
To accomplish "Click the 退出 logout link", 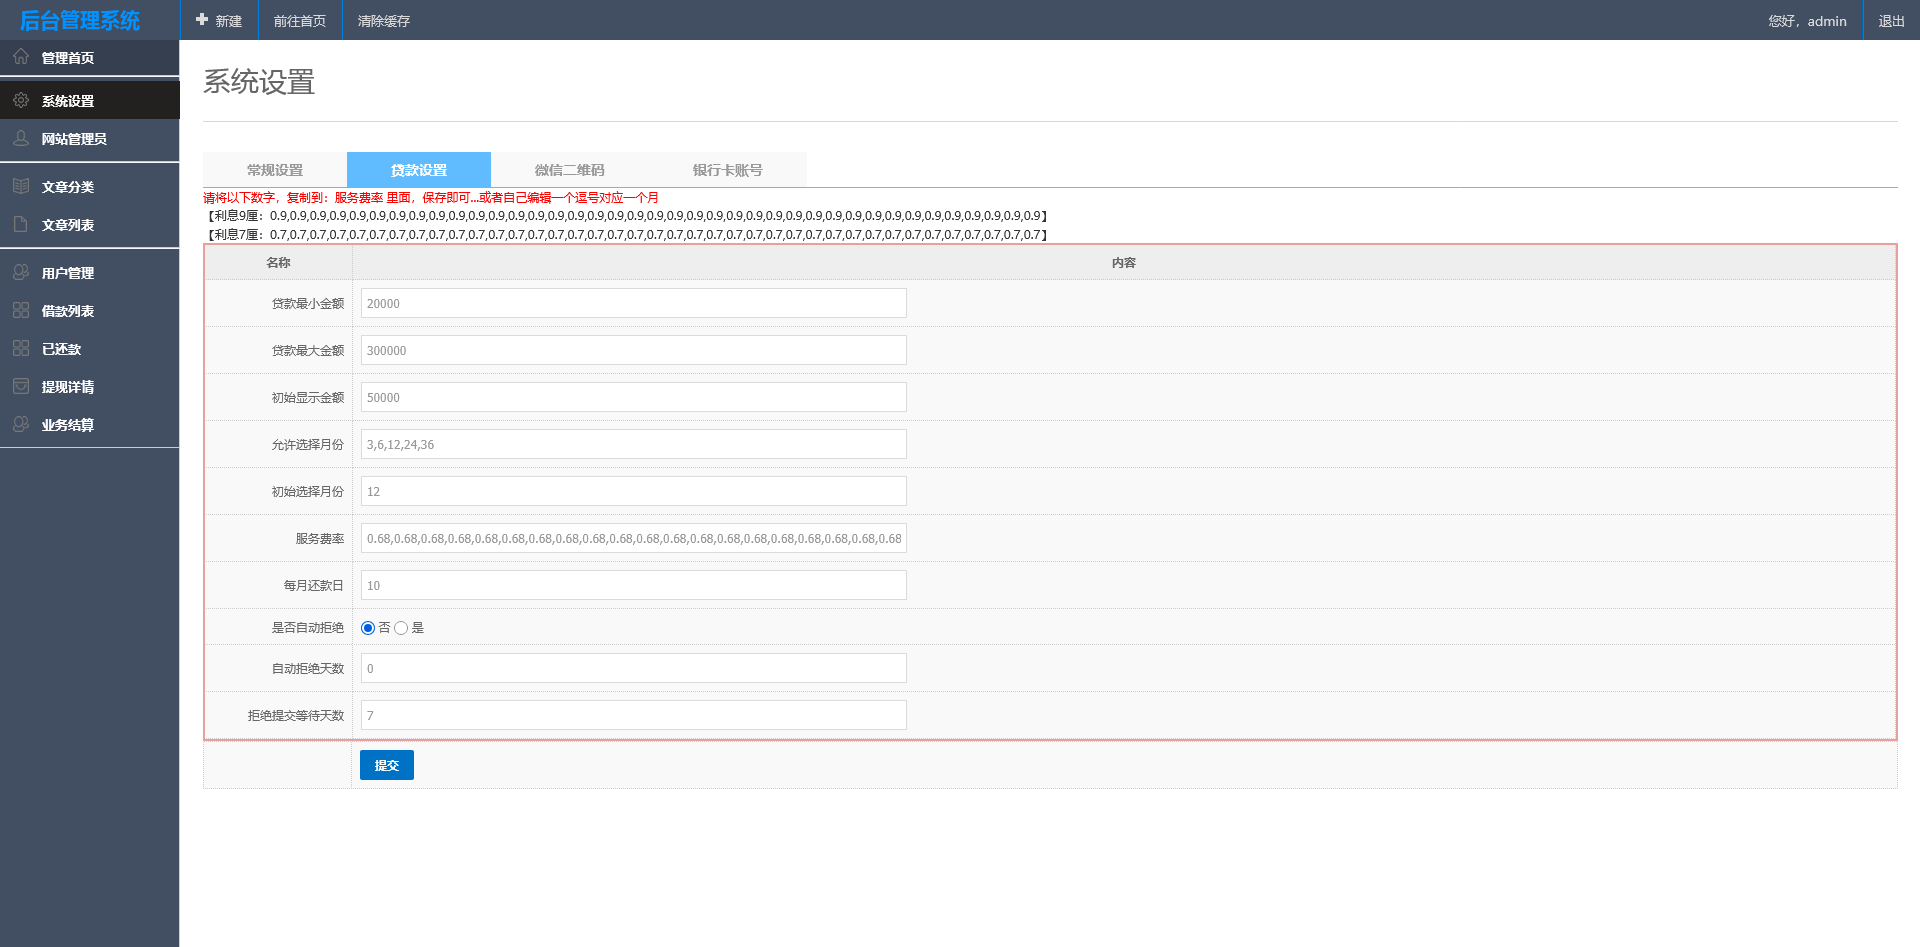I will [x=1891, y=20].
